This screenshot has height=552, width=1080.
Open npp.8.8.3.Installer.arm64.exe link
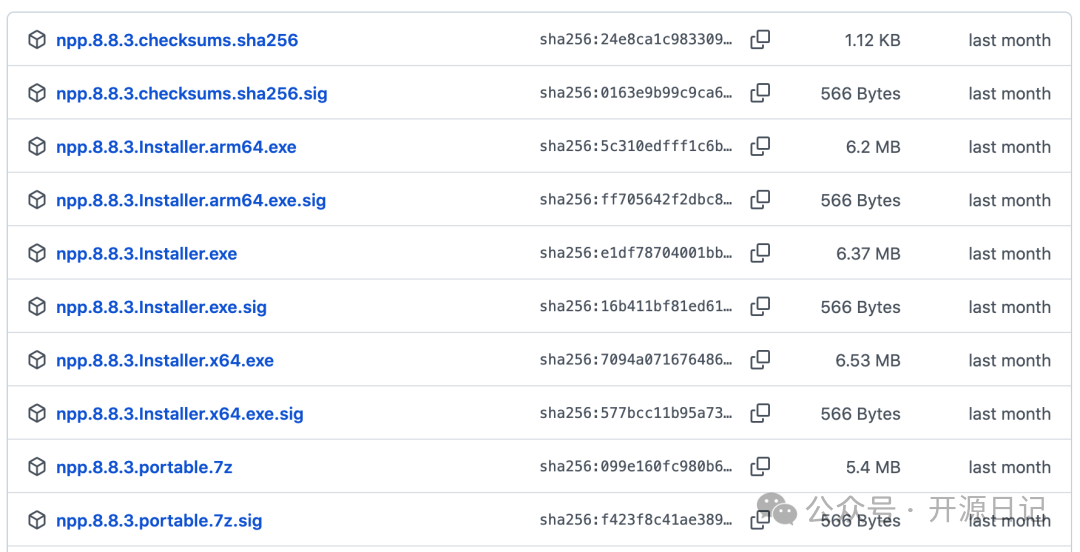pos(176,147)
